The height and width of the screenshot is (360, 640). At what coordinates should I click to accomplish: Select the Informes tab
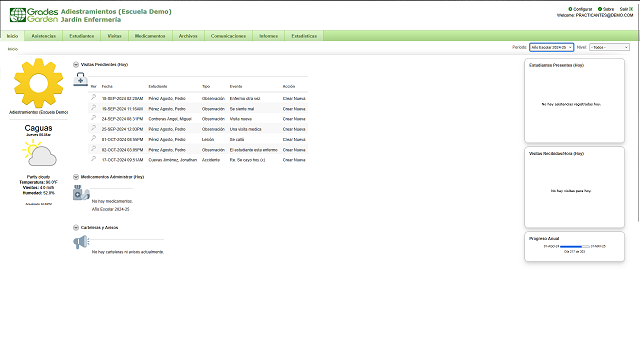[269, 36]
